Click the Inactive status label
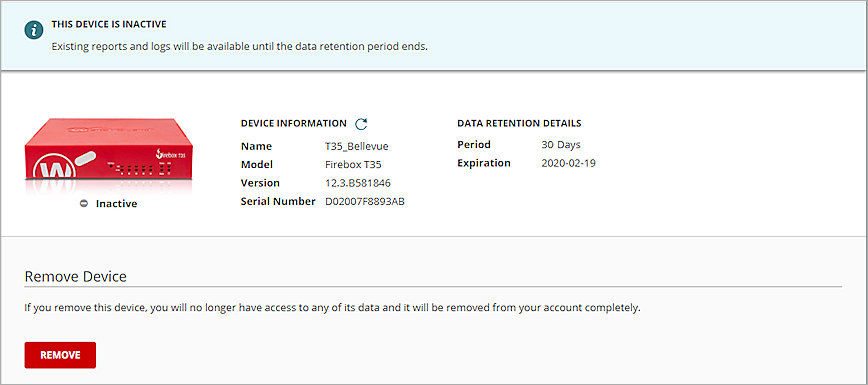This screenshot has height=385, width=868. click(x=116, y=203)
